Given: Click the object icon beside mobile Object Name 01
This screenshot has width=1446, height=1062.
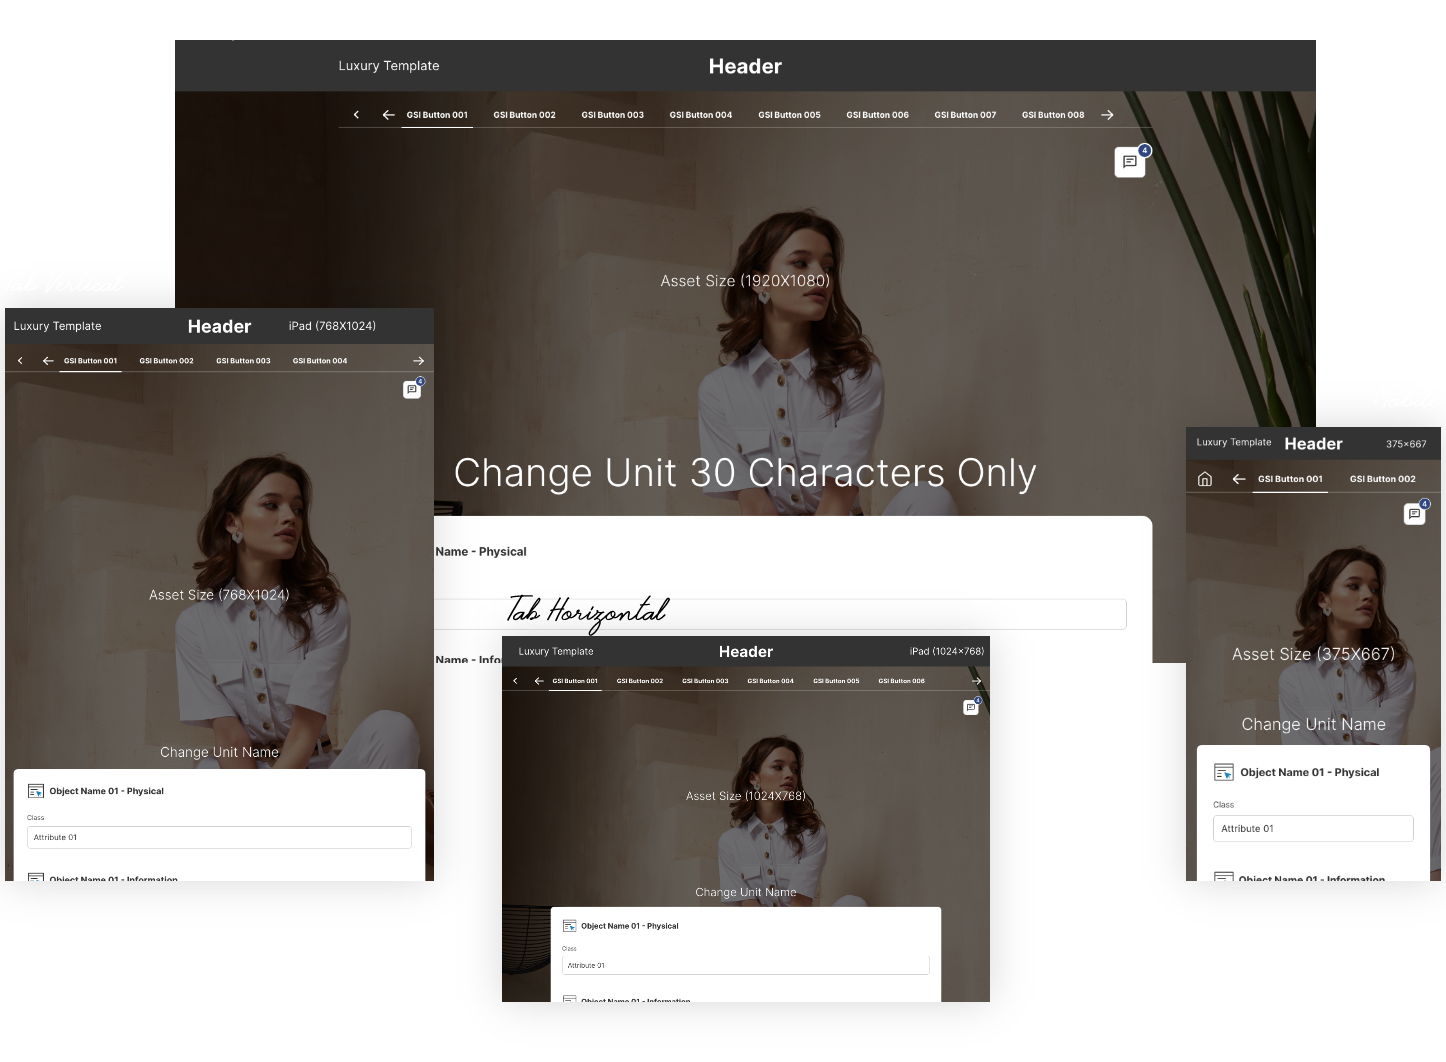Looking at the screenshot, I should (x=1223, y=772).
